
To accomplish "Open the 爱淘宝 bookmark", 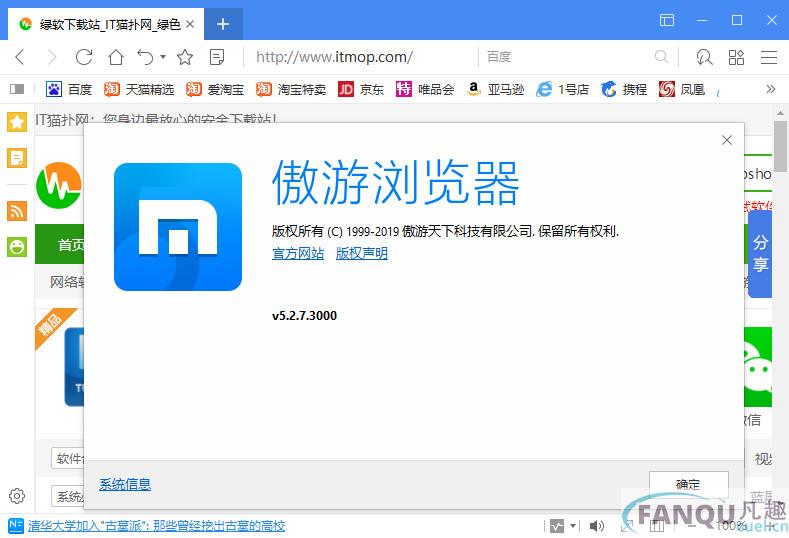I will click(215, 89).
